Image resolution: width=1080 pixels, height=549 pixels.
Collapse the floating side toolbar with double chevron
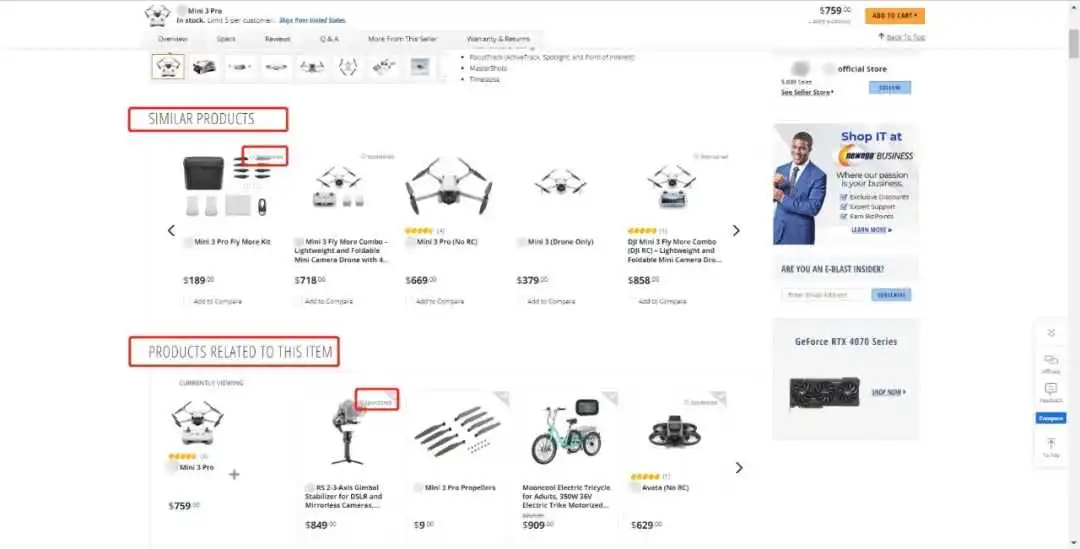tap(1051, 333)
